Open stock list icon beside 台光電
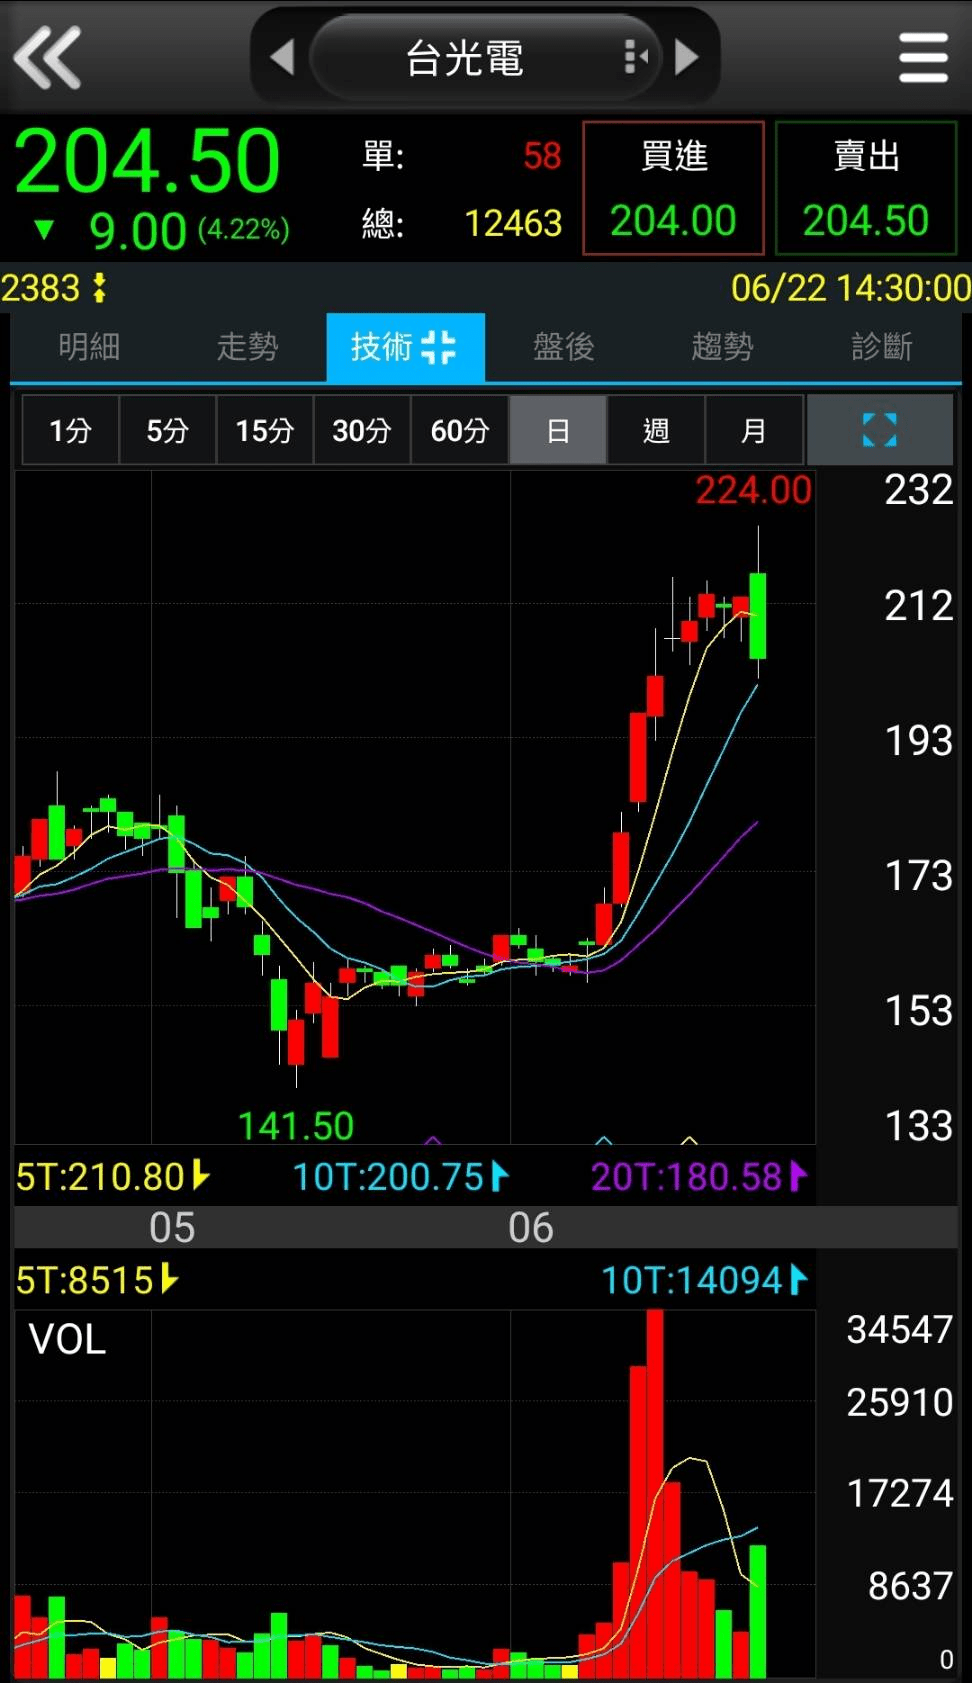Screen dimensions: 972x1683 (635, 57)
